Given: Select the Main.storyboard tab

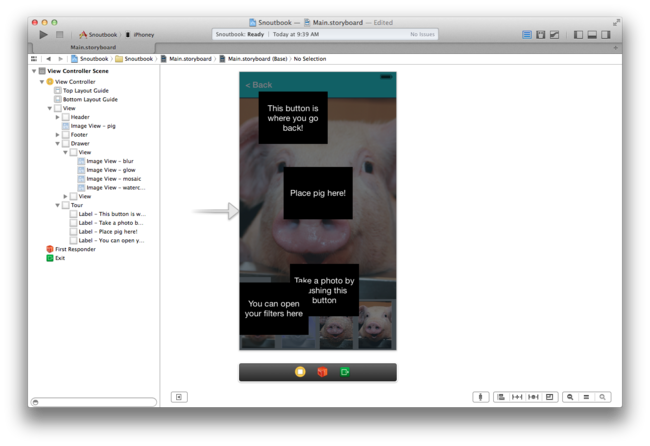Looking at the screenshot, I should (92, 47).
